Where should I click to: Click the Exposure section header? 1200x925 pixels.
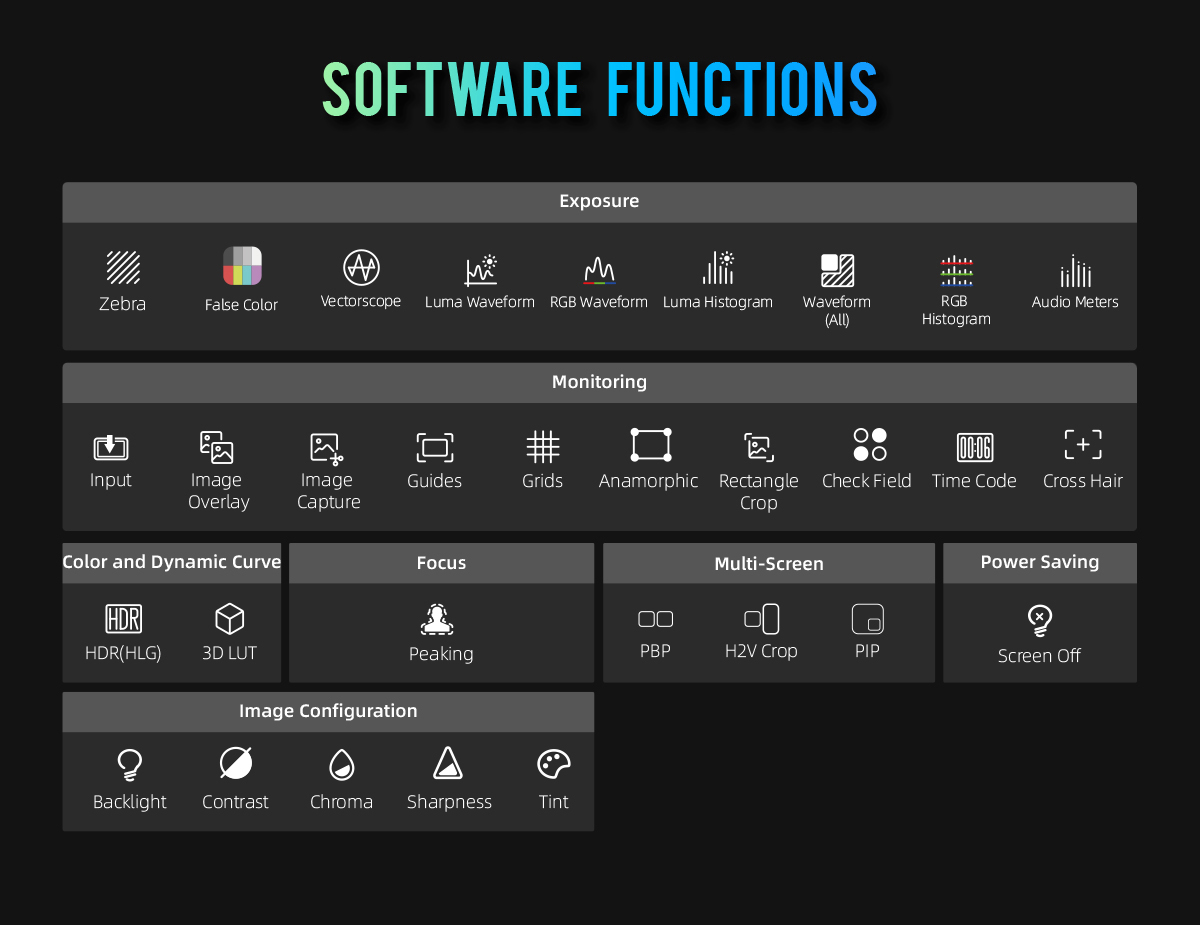click(599, 202)
